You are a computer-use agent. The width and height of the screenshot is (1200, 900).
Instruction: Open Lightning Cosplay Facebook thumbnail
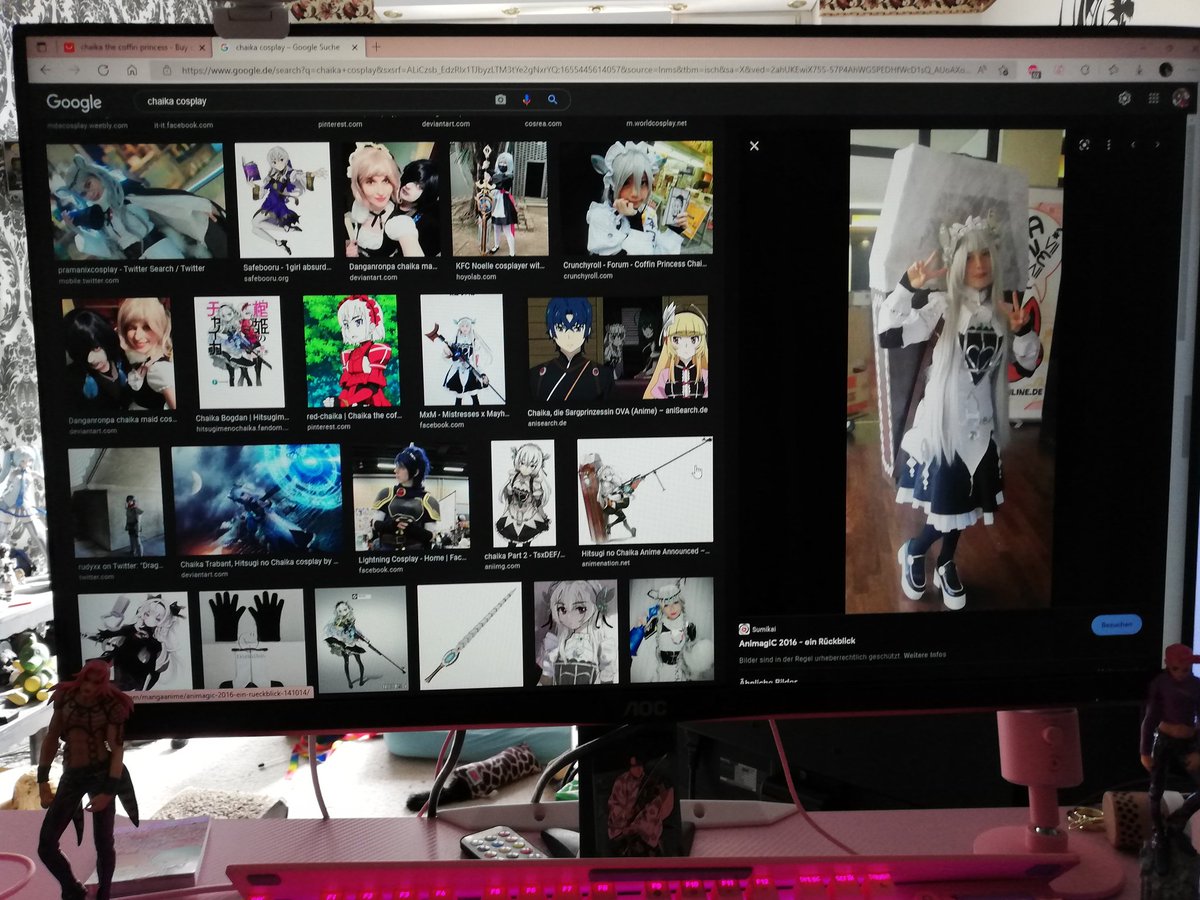[411, 497]
